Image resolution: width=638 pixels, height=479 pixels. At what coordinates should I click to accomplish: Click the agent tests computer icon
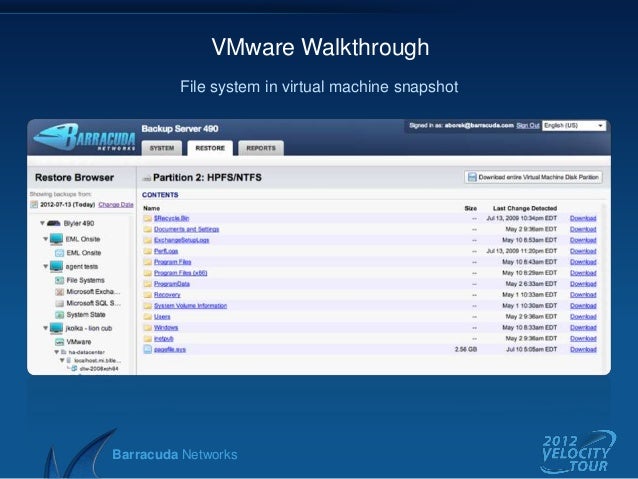point(57,267)
